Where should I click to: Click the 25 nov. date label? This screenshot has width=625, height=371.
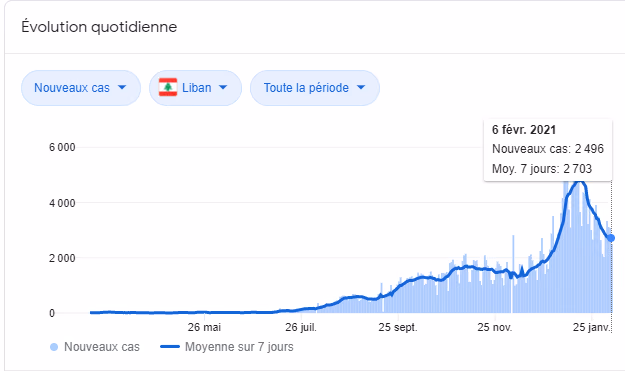coord(495,327)
